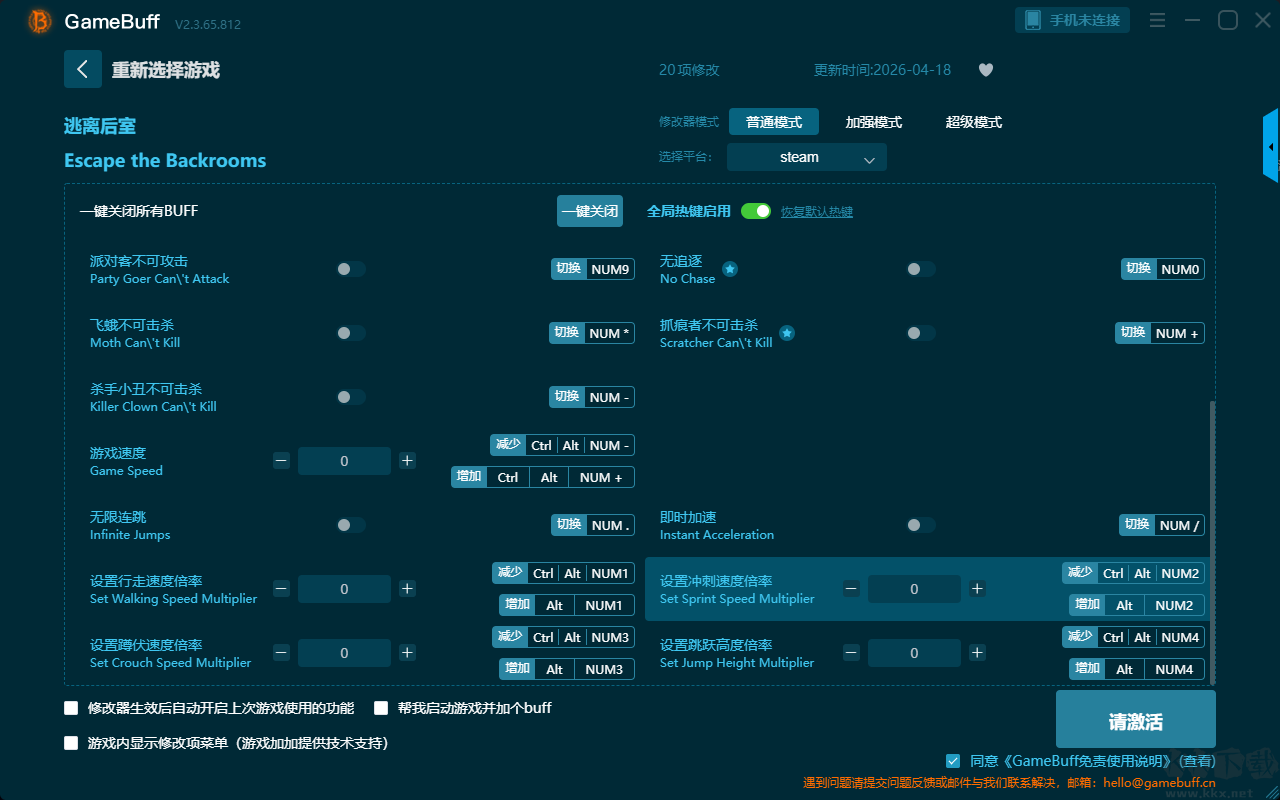Click the Game Speed value field
The height and width of the screenshot is (800, 1280).
[x=344, y=461]
